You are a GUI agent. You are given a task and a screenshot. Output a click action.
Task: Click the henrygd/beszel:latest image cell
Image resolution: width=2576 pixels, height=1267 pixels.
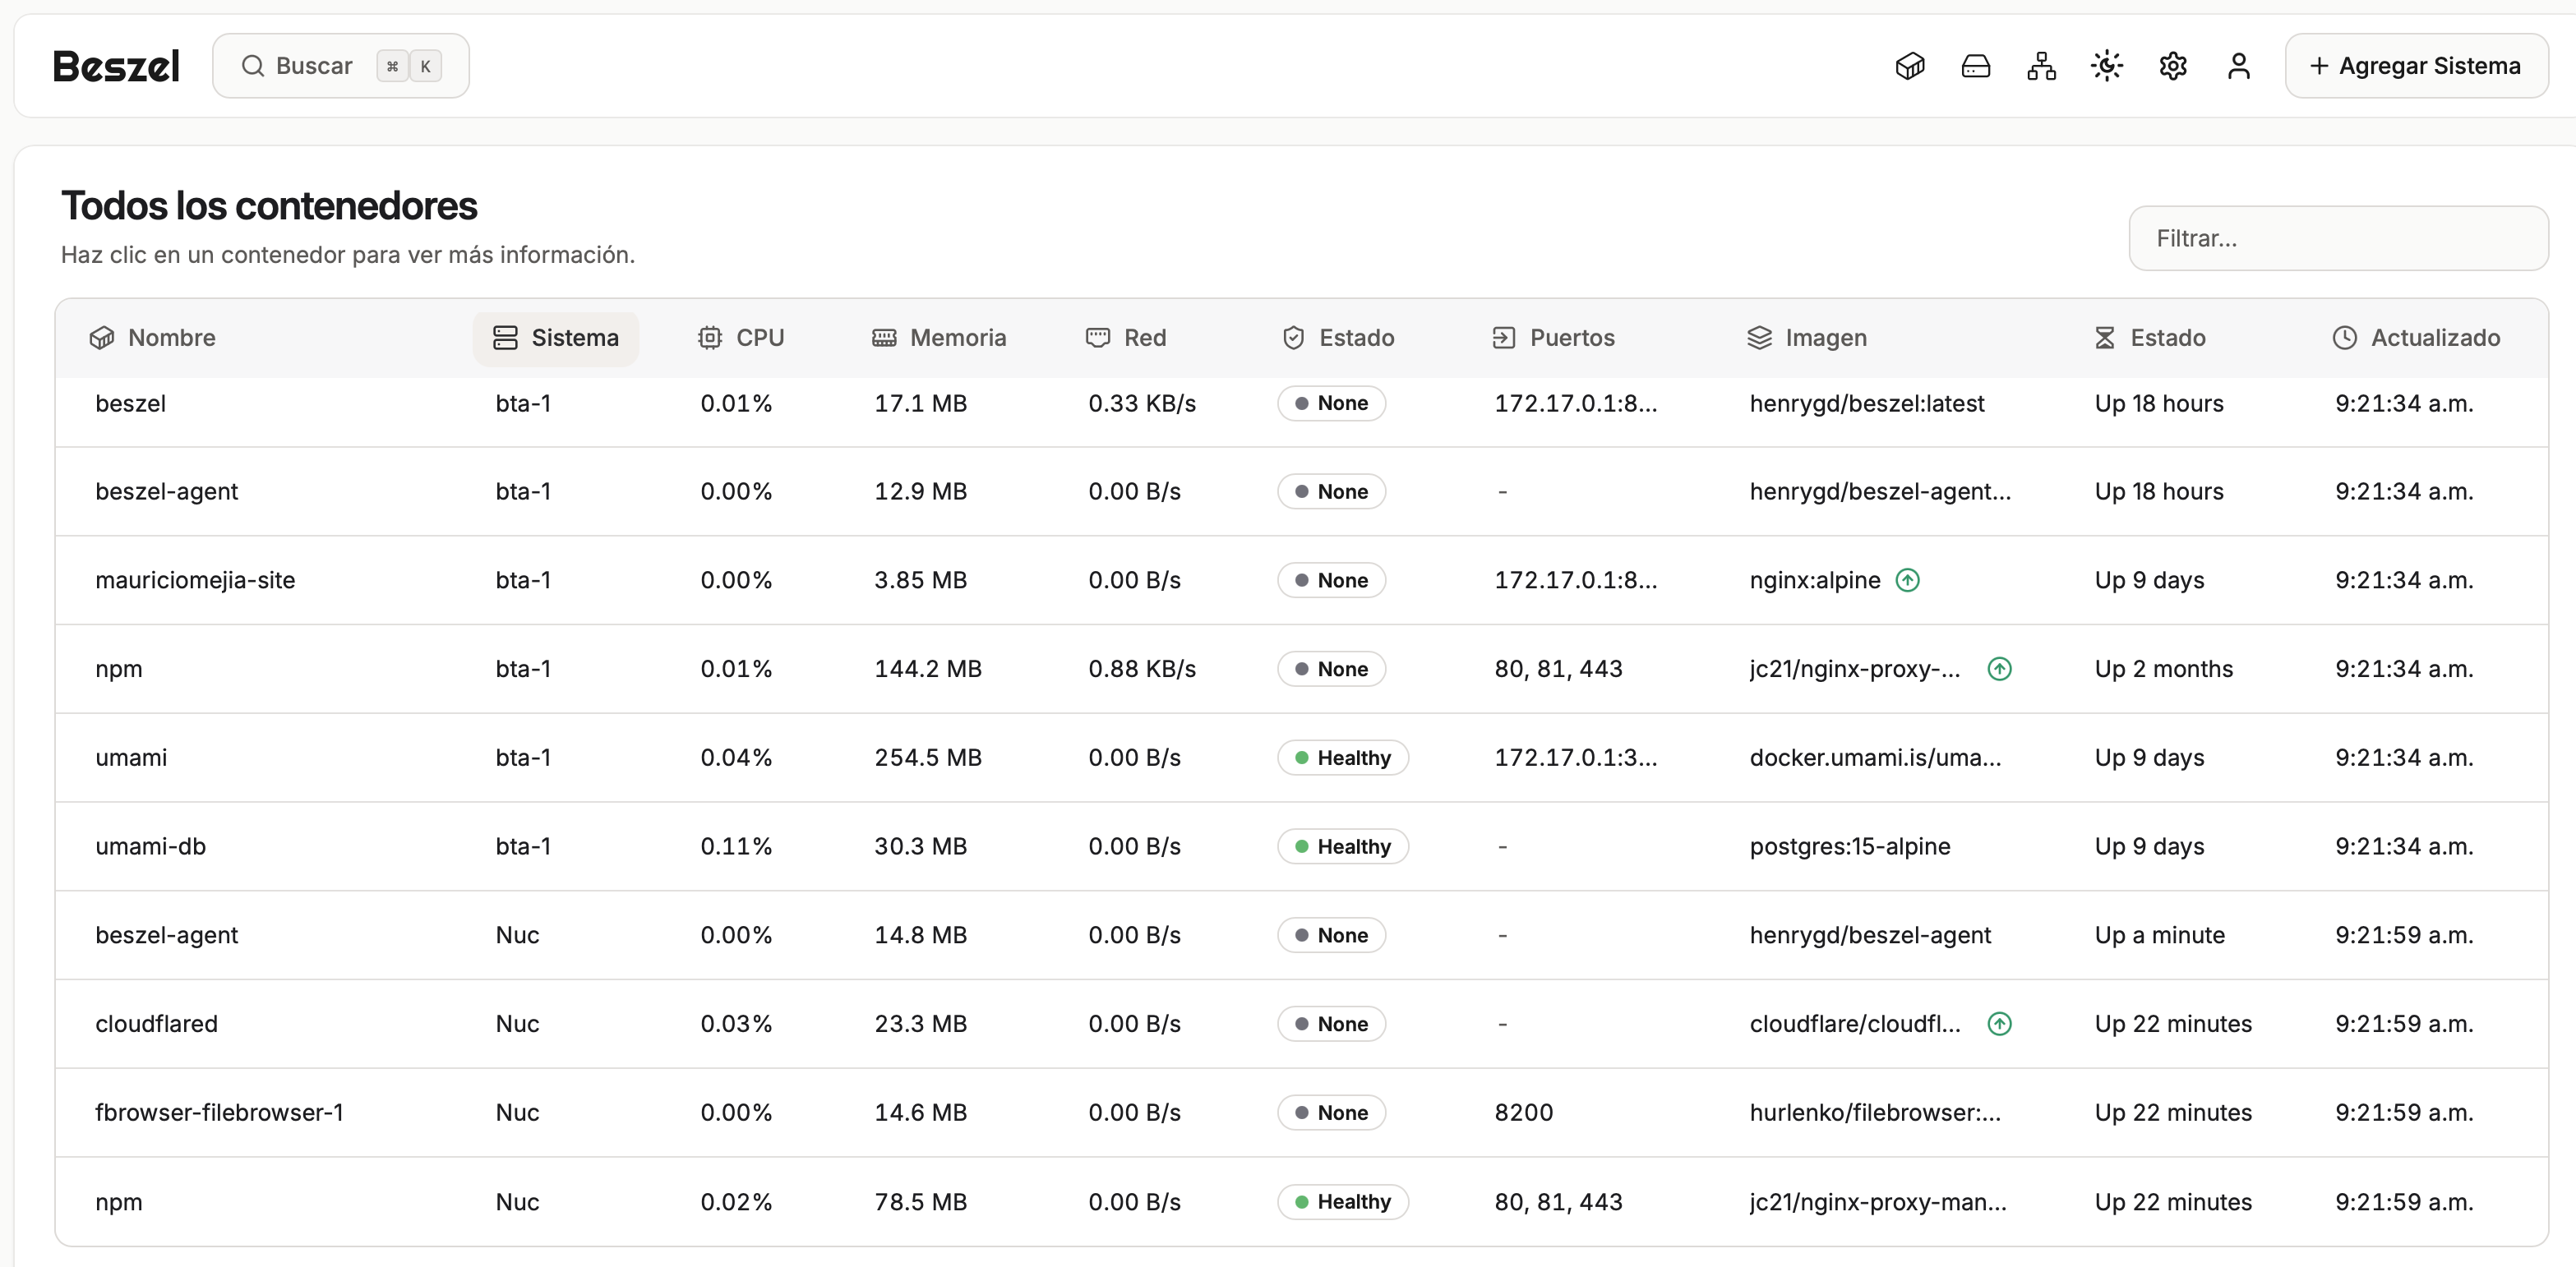pos(1867,404)
